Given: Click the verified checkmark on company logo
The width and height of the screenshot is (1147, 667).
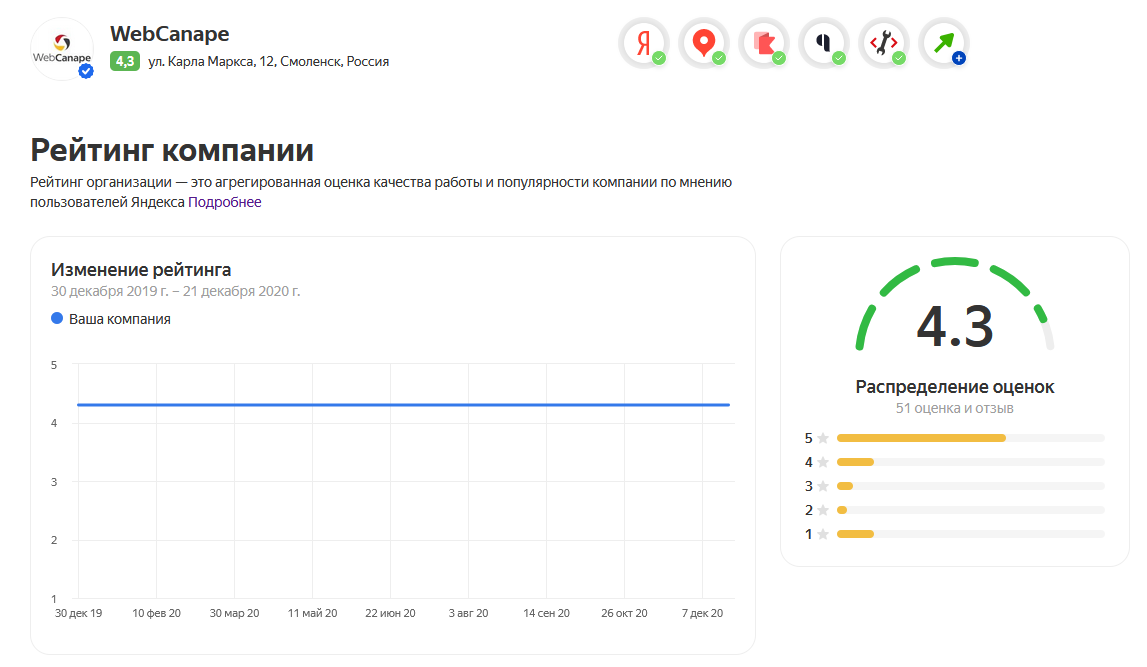Looking at the screenshot, I should pos(86,72).
